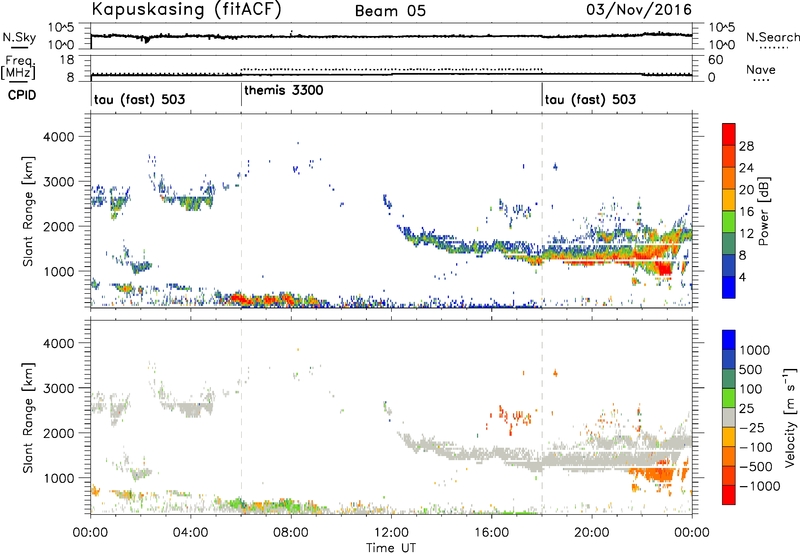This screenshot has width=800, height=554.
Task: Click the -100 tick on the velocity colorbar
Action: (756, 447)
